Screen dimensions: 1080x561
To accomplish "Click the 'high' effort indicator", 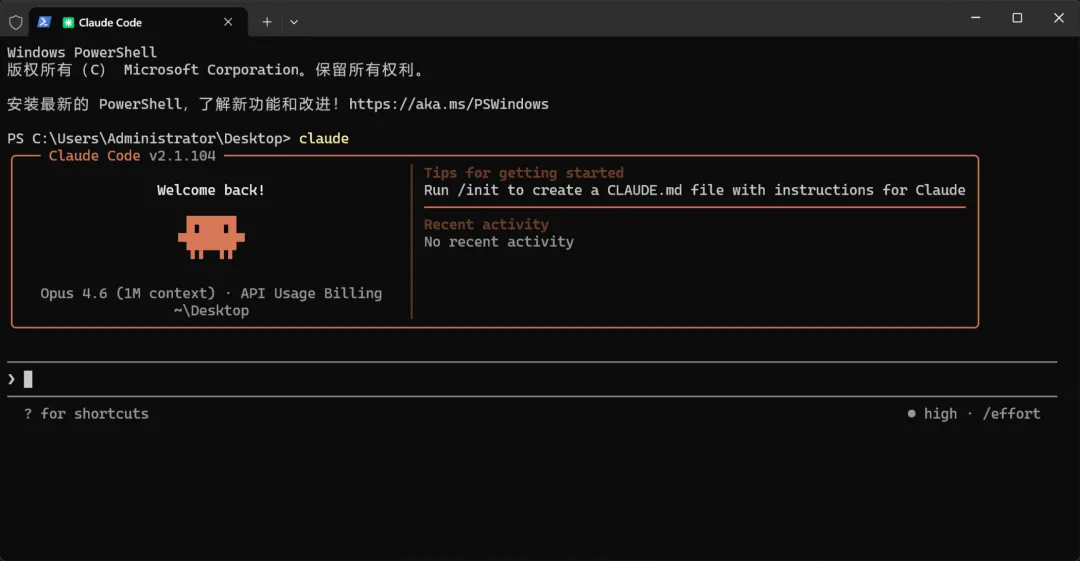I will coord(932,414).
